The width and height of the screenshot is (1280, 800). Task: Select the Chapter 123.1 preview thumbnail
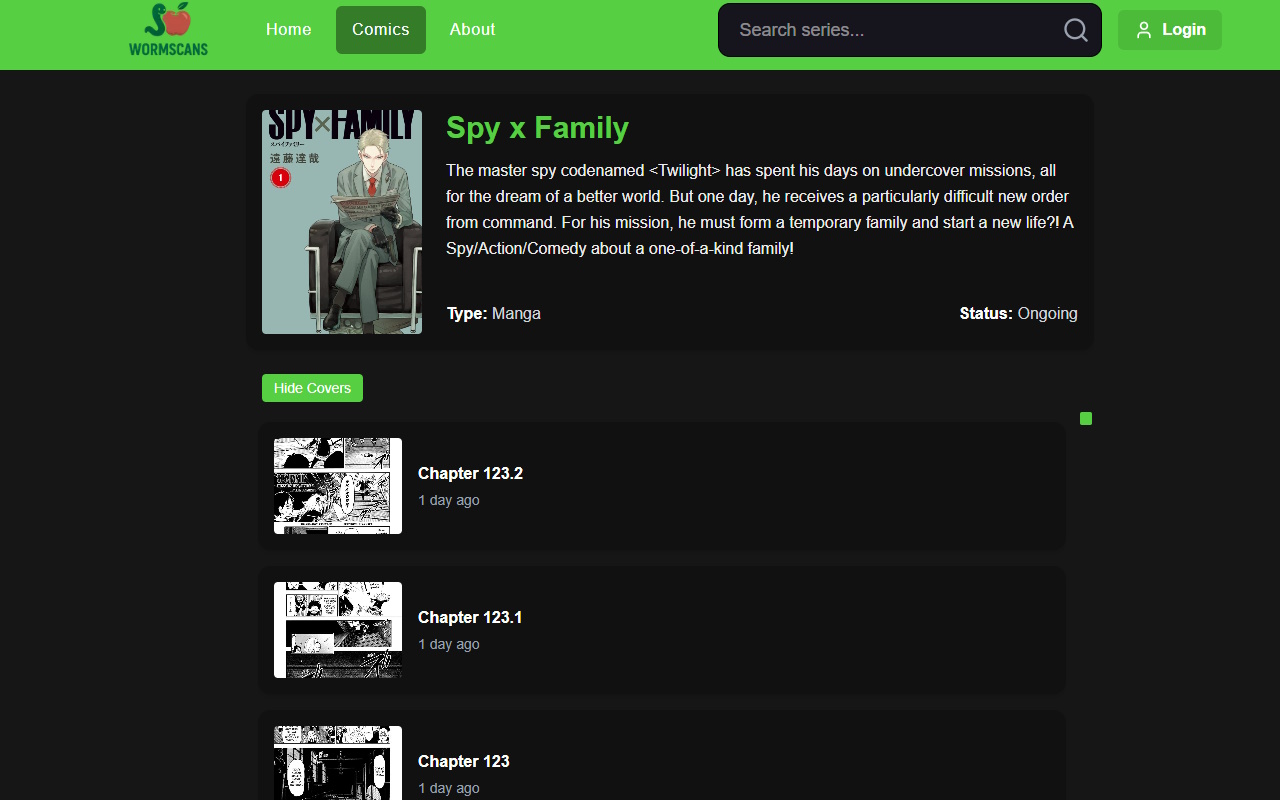coord(338,630)
